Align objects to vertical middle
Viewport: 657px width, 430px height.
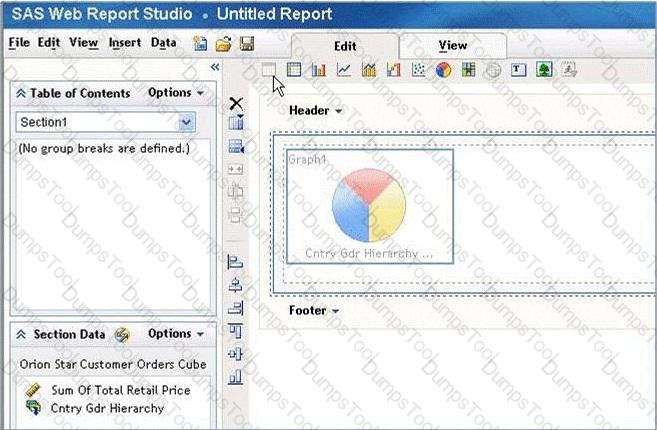[x=235, y=354]
